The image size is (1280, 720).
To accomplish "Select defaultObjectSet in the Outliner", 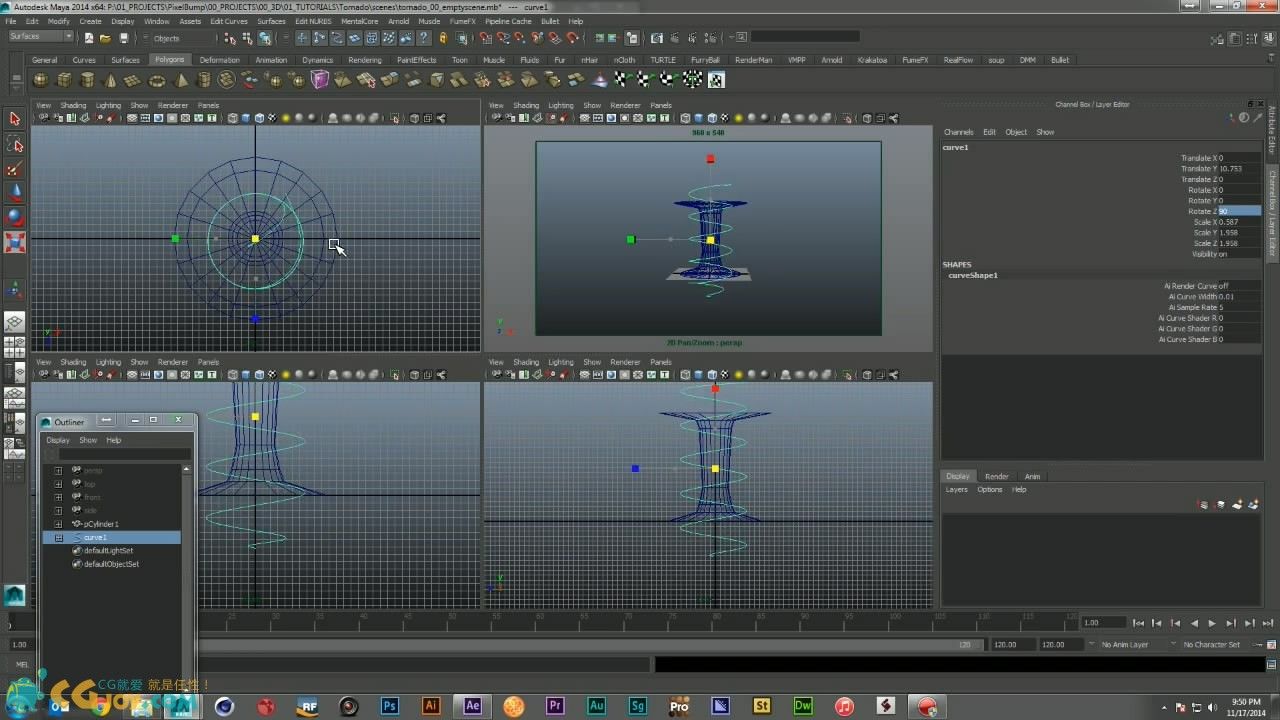I will coord(111,564).
